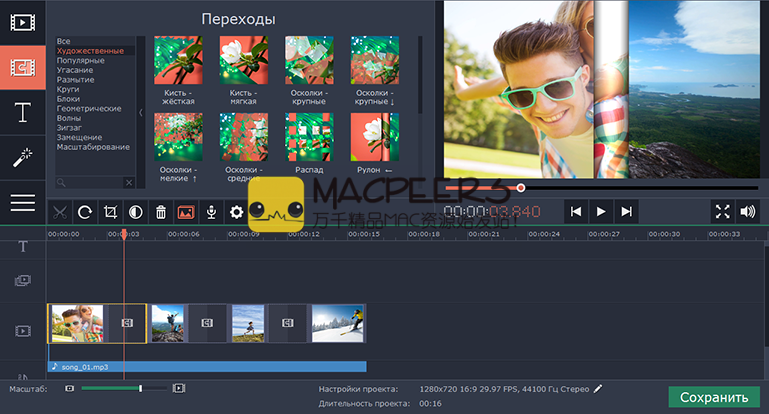The width and height of the screenshot is (769, 414).
Task: Choose the 'Осколки - средние' transition thumbnail
Action: (x=244, y=137)
